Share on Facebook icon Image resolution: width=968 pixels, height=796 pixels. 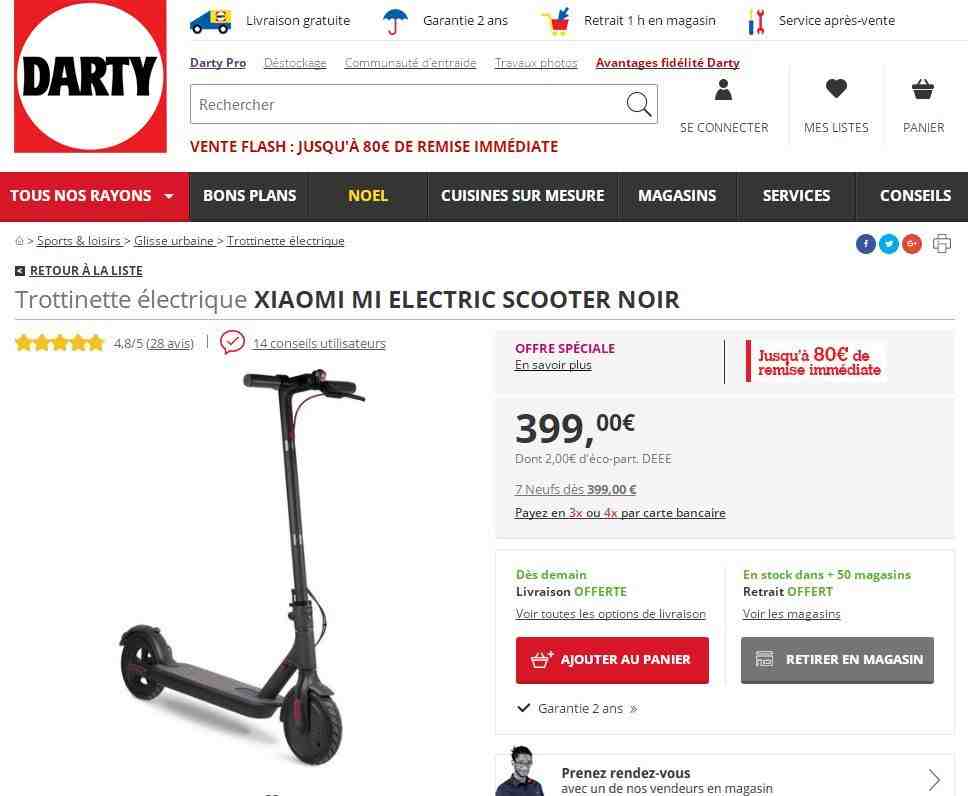866,244
